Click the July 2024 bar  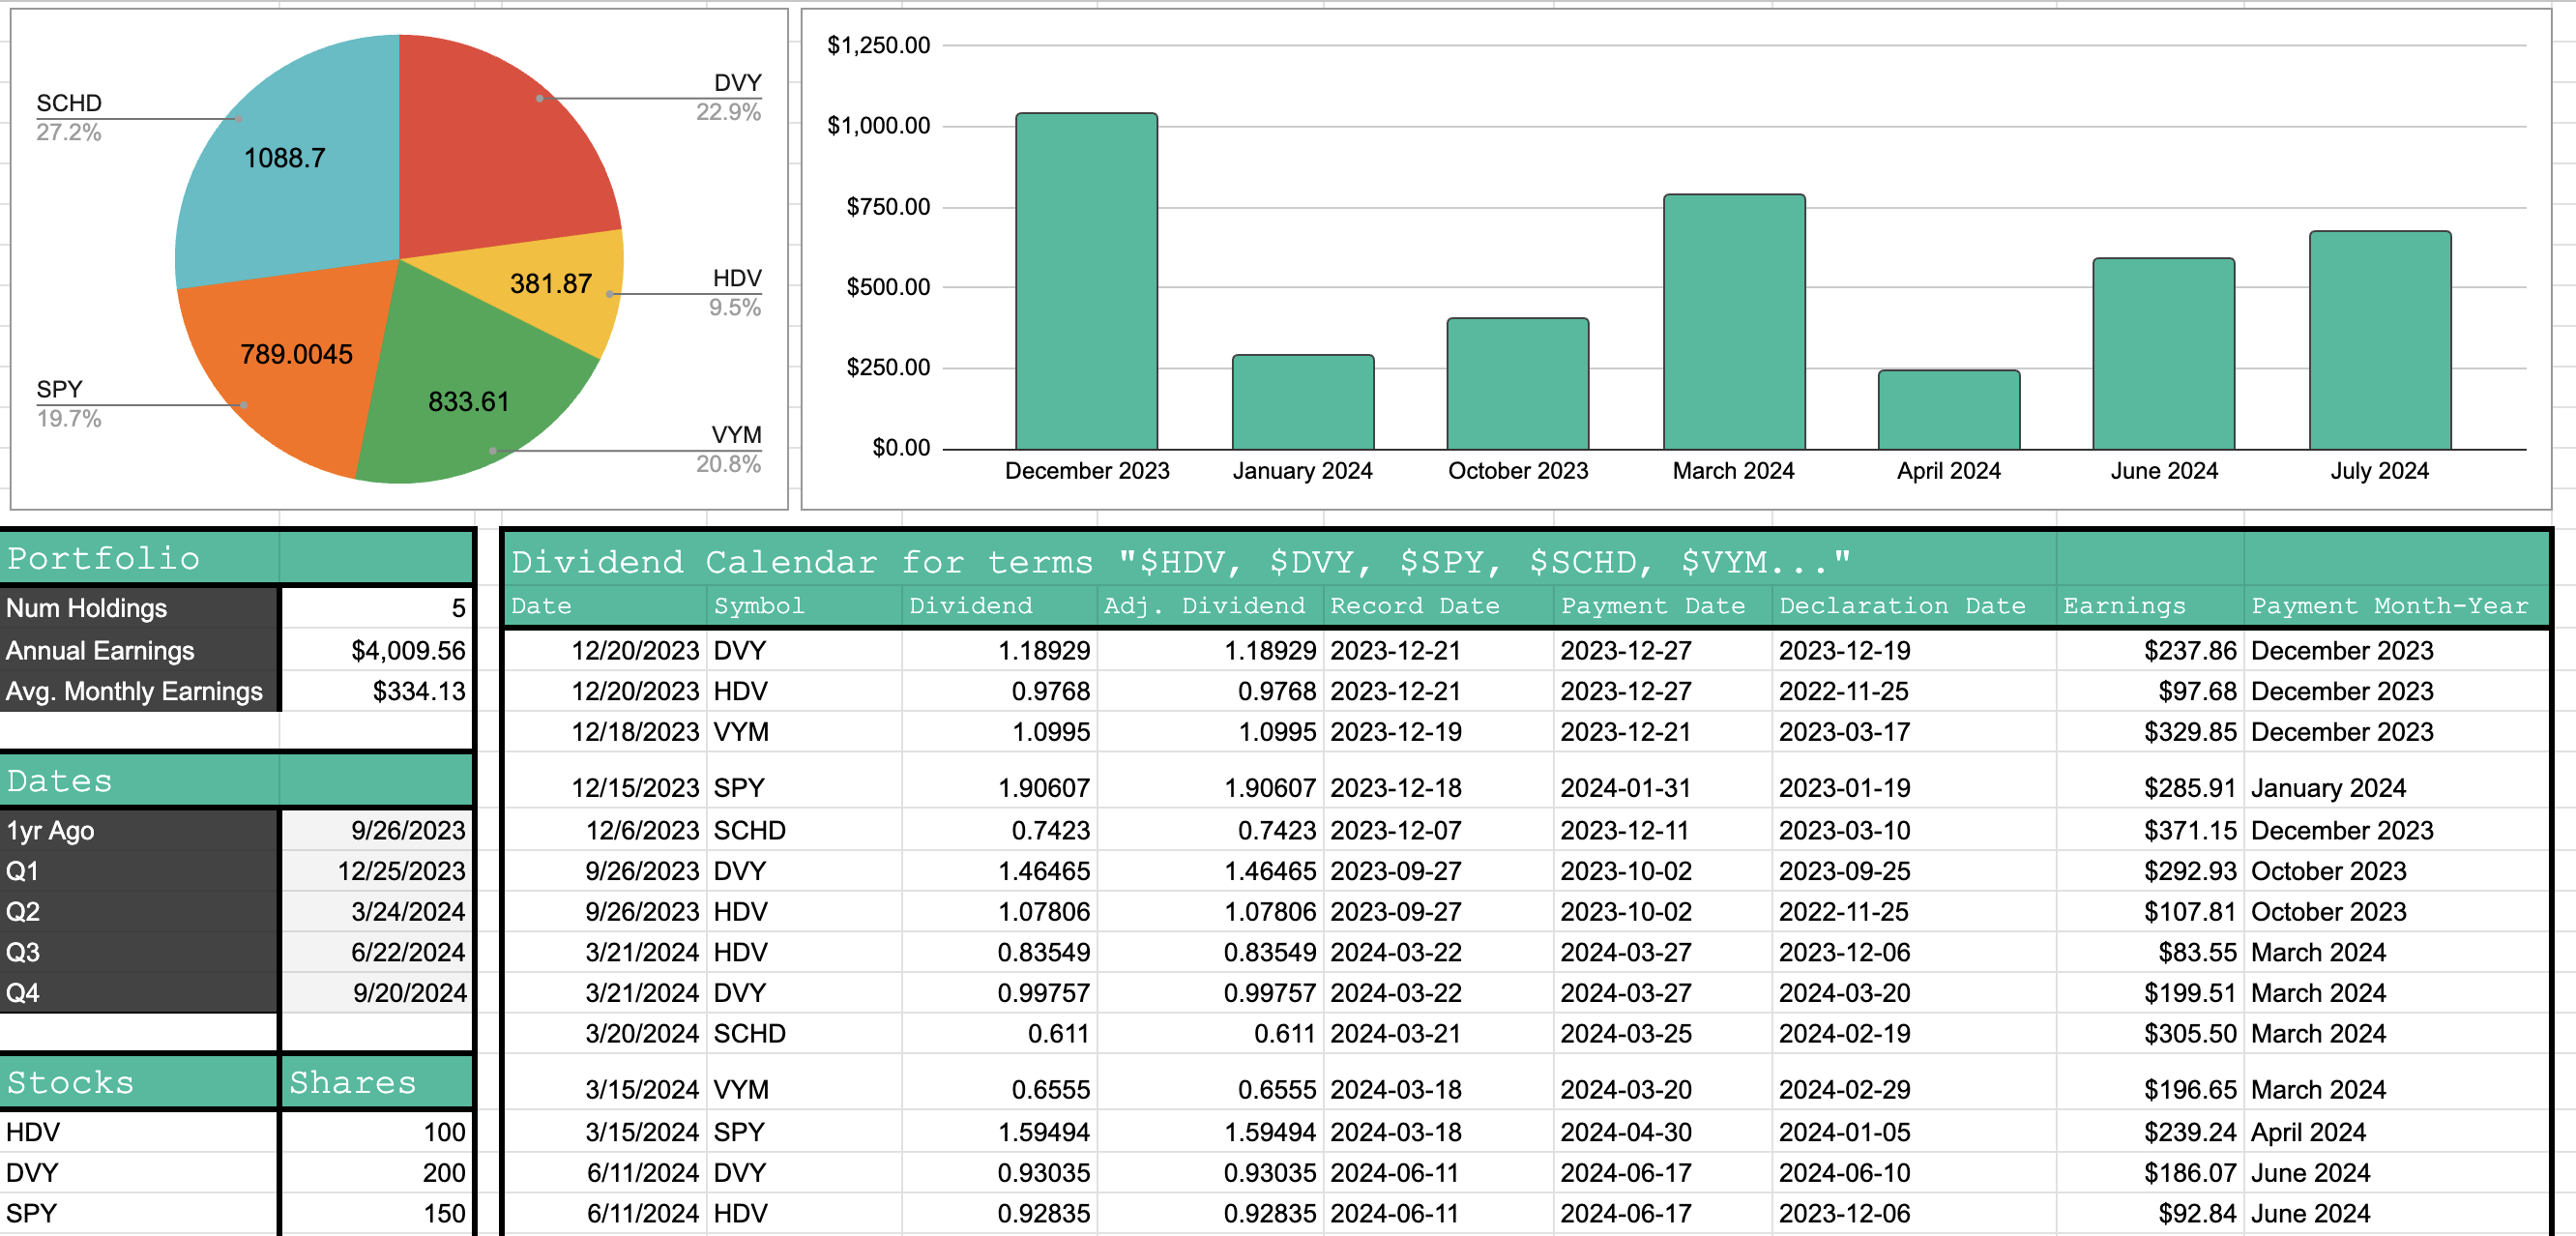tap(2379, 340)
